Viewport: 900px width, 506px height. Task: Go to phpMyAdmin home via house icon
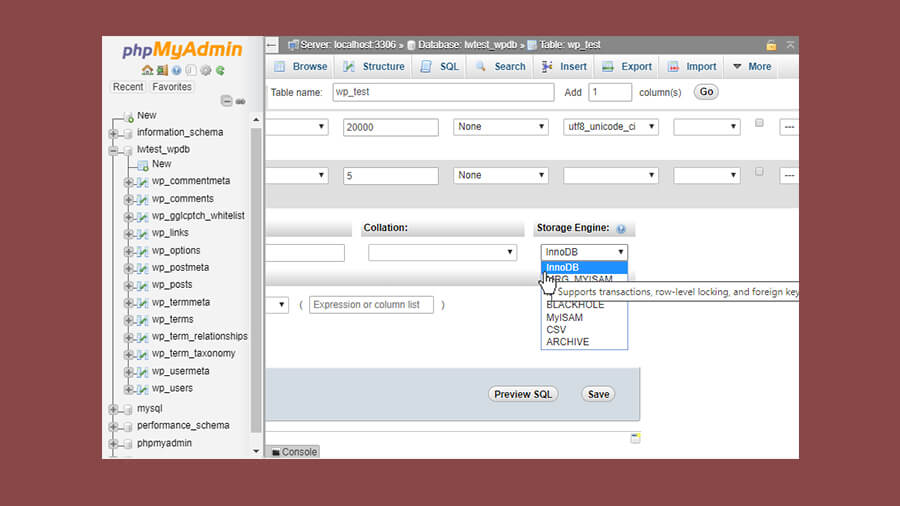(147, 71)
